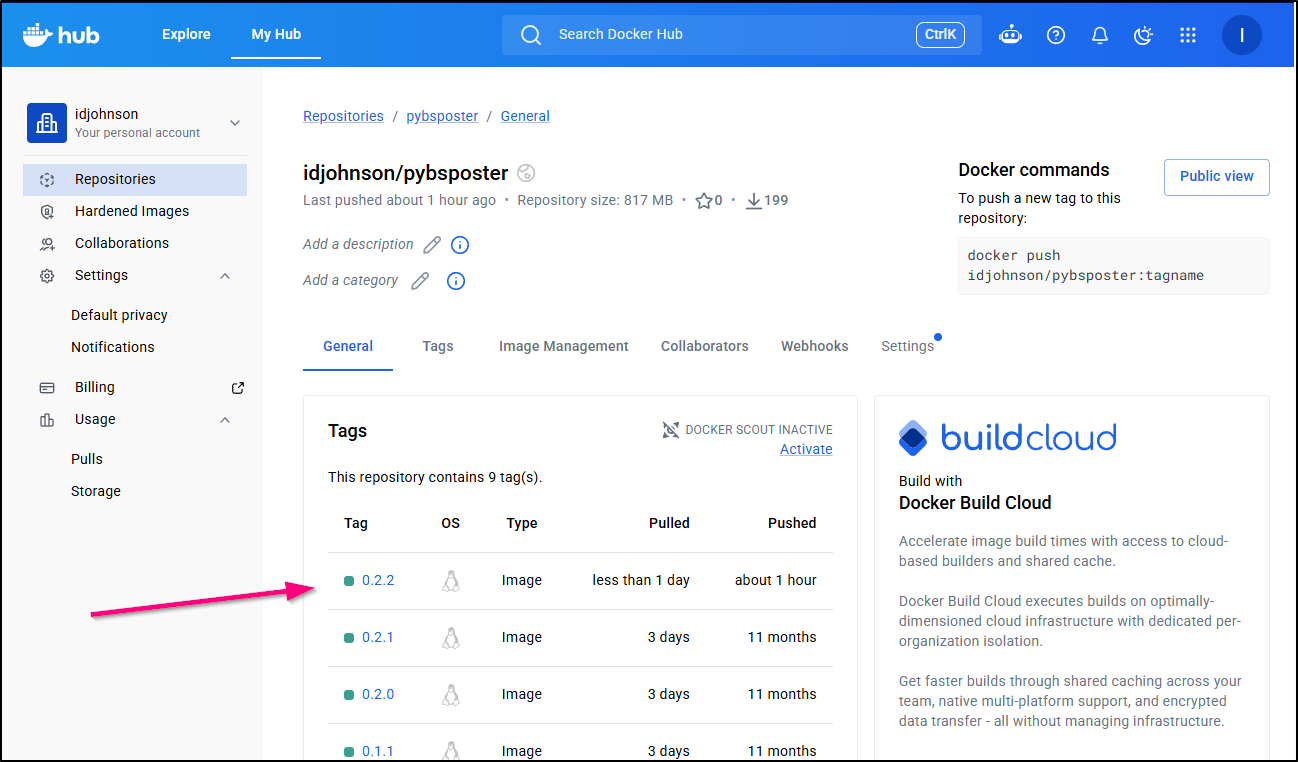Select Hardened Images in sidebar
The width and height of the screenshot is (1298, 762).
click(x=135, y=212)
